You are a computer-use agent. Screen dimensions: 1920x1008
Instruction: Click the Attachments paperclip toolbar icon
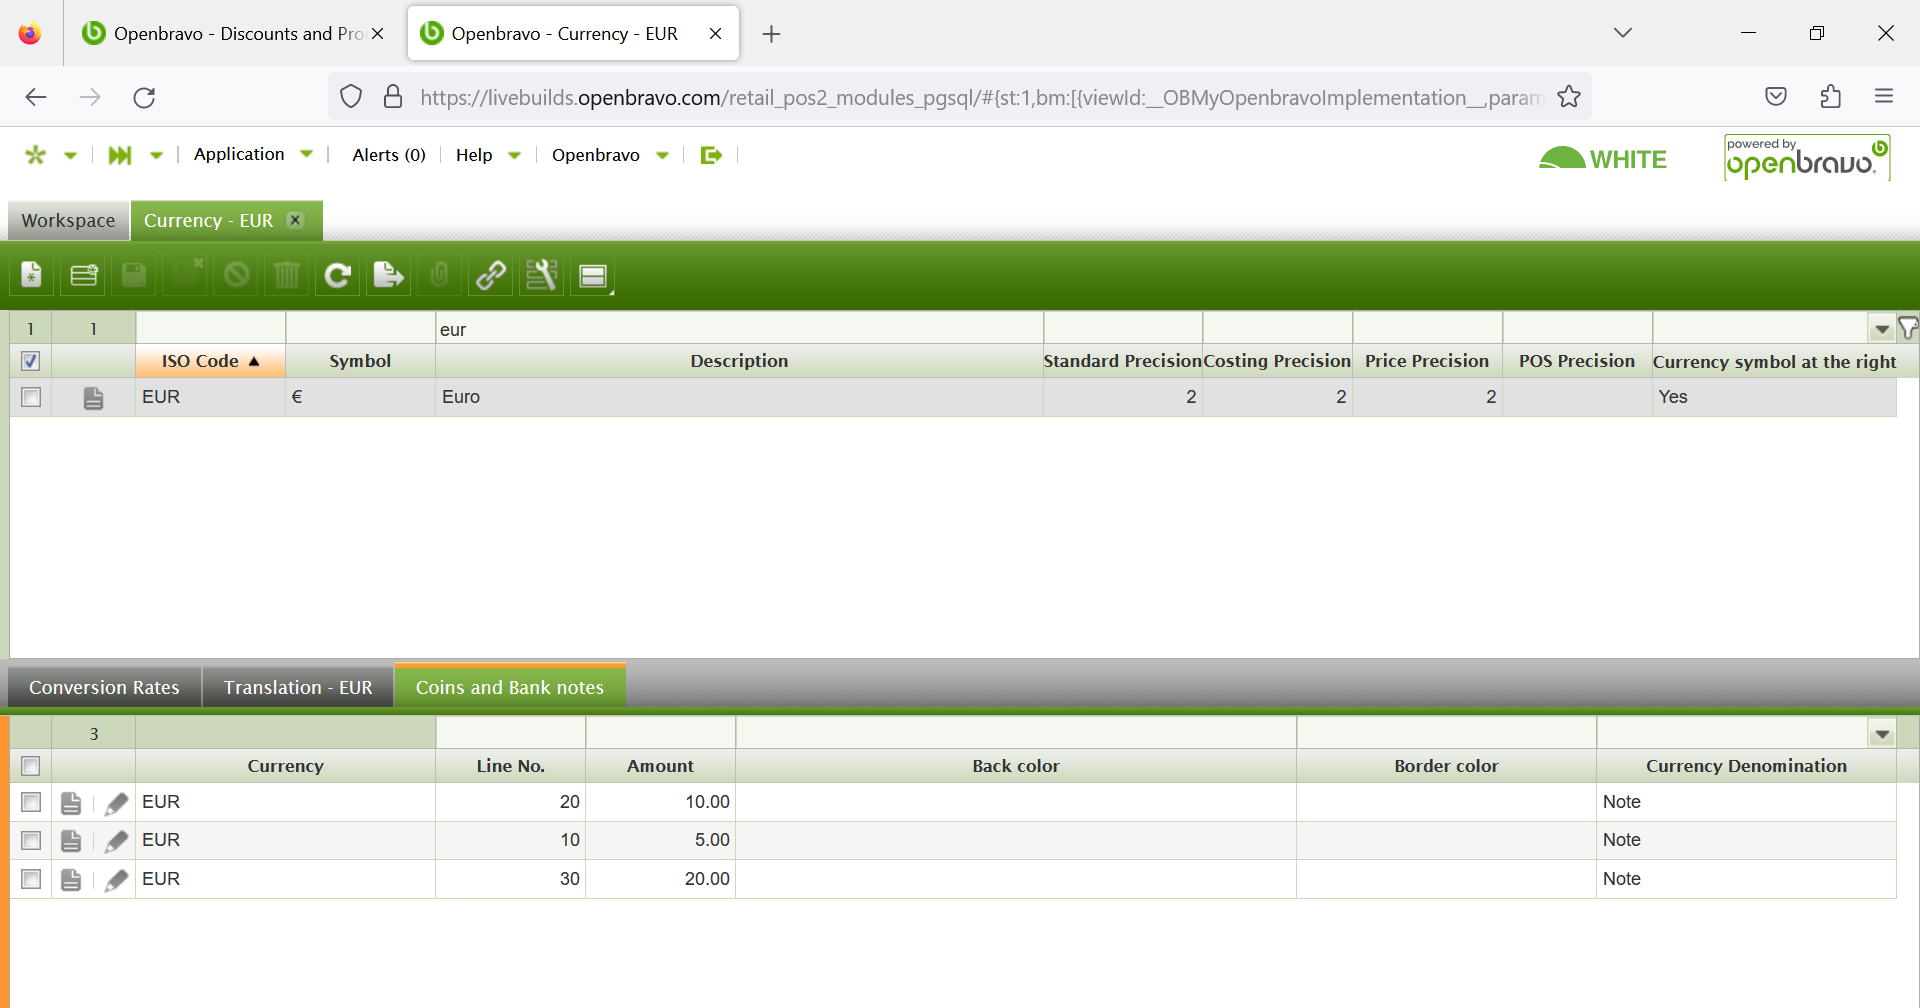439,275
